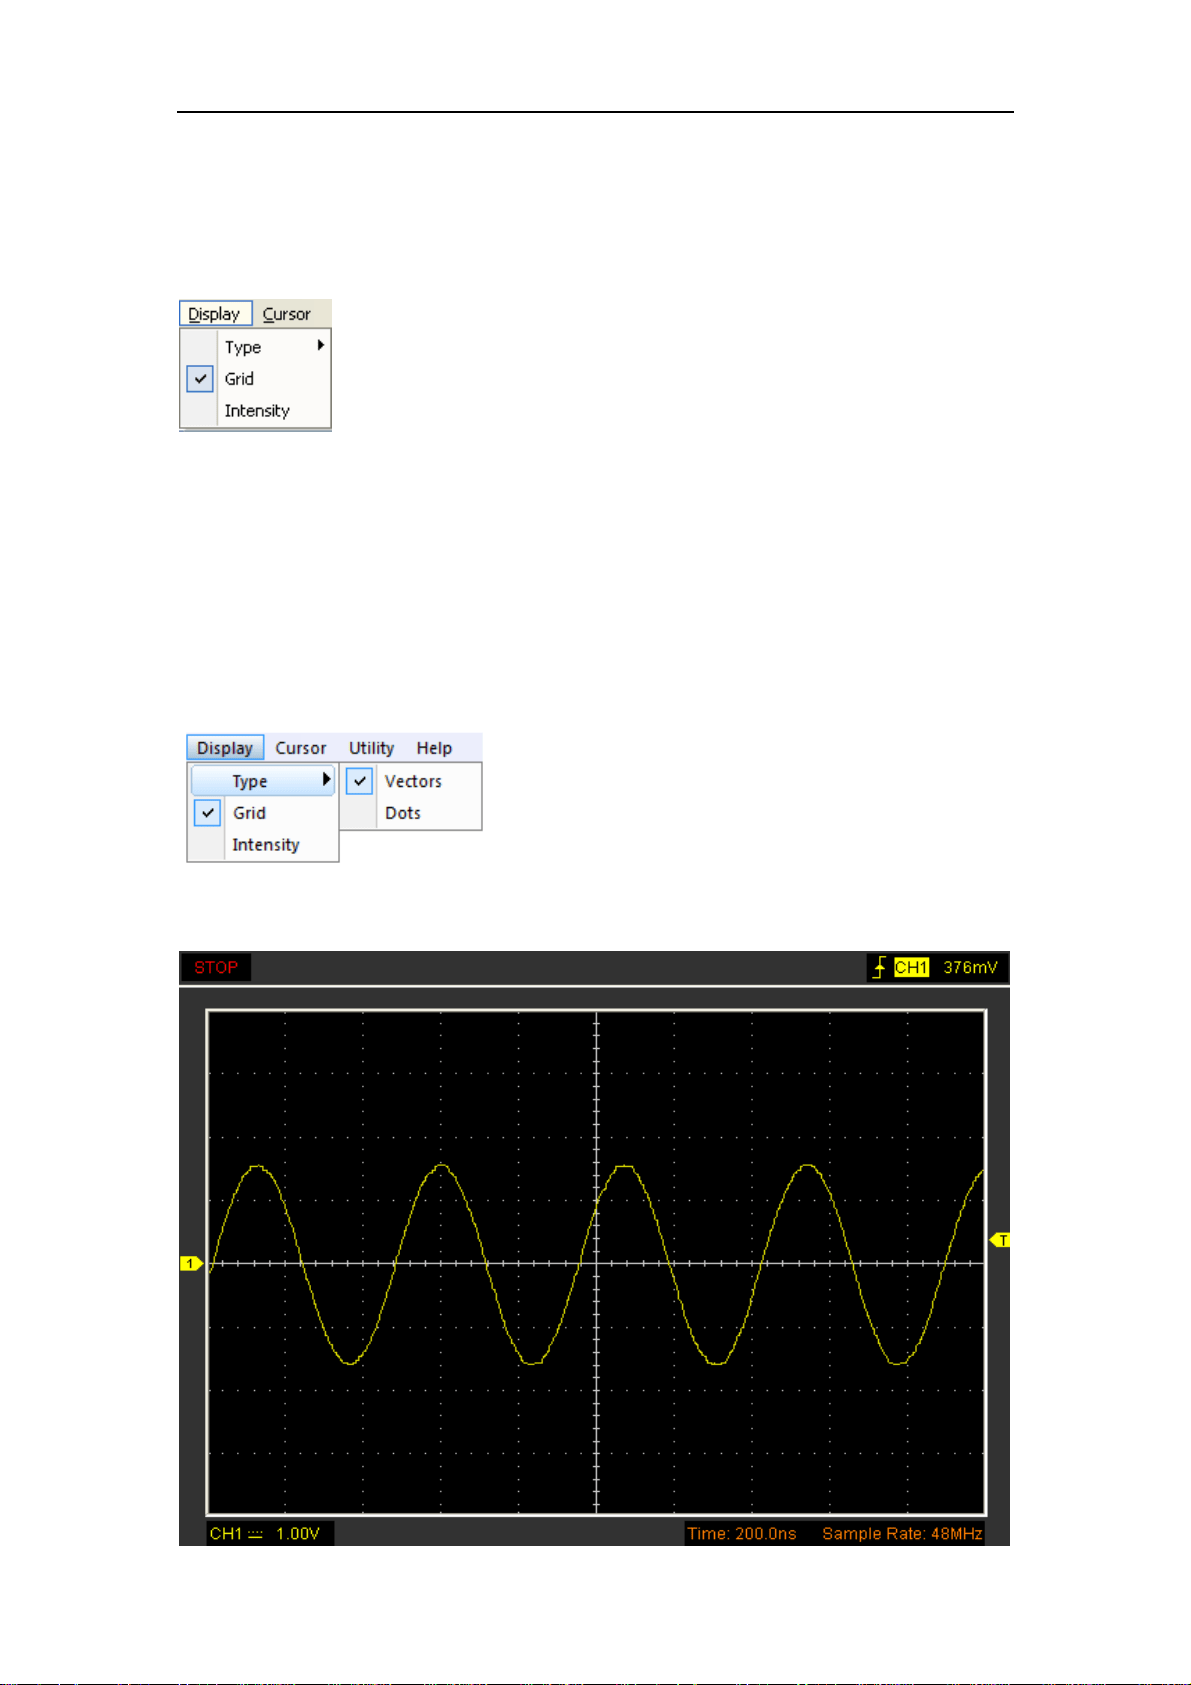Viewport: 1191px width, 1685px height.
Task: Click the 376mV trigger level value
Action: click(970, 967)
